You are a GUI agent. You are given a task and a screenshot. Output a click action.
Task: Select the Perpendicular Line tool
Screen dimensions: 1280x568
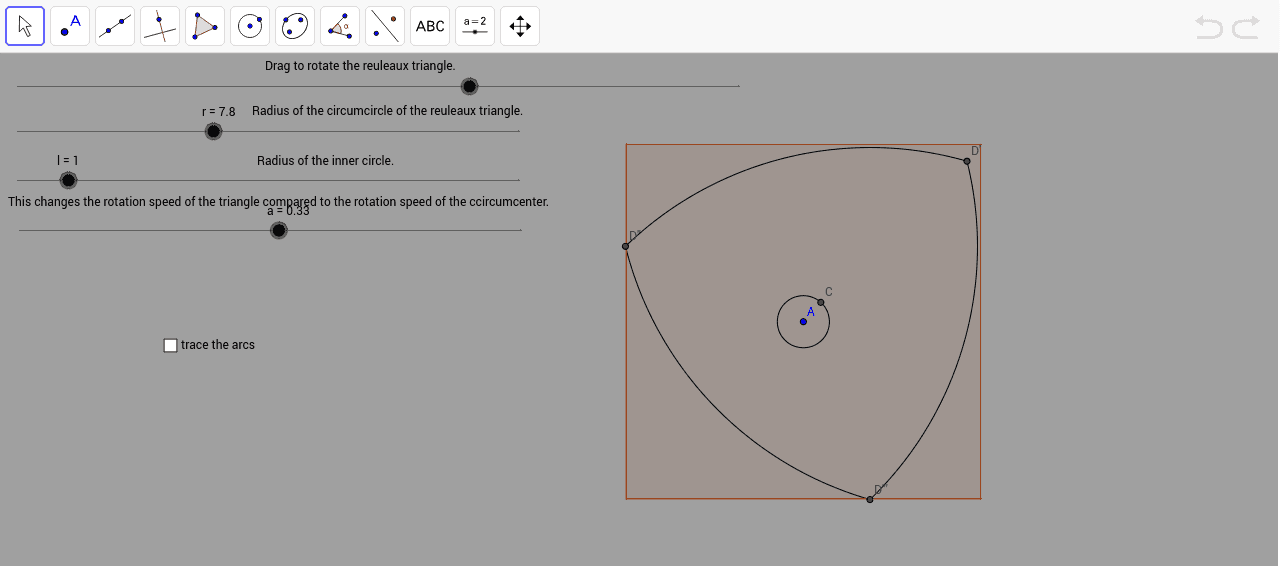[160, 26]
